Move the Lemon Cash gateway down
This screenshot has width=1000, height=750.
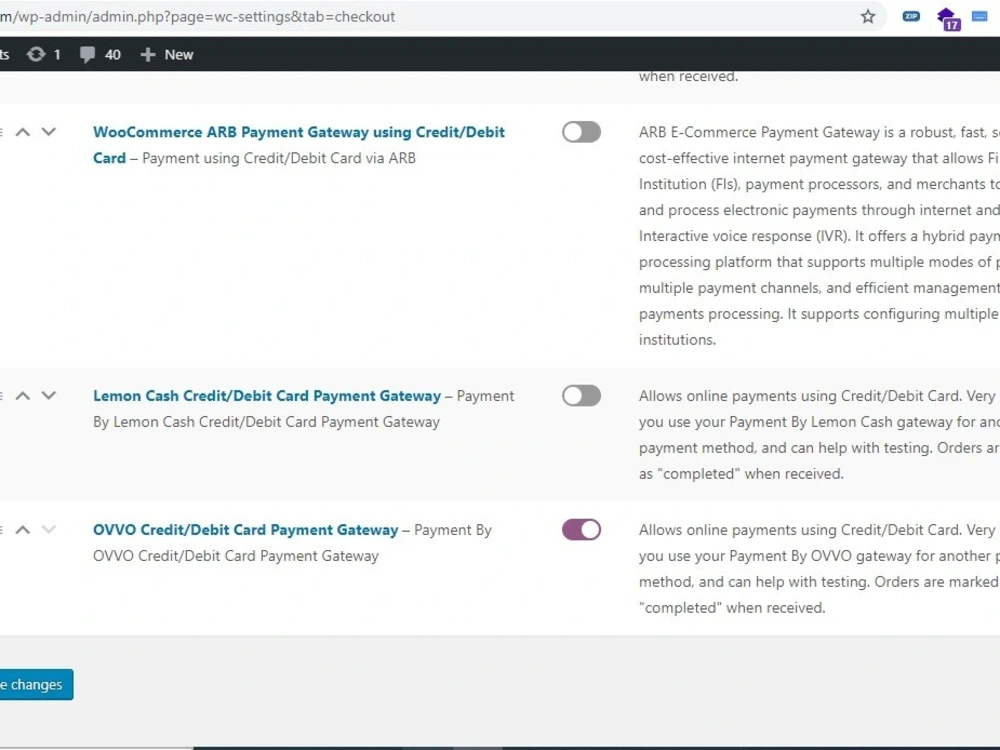[x=48, y=395]
